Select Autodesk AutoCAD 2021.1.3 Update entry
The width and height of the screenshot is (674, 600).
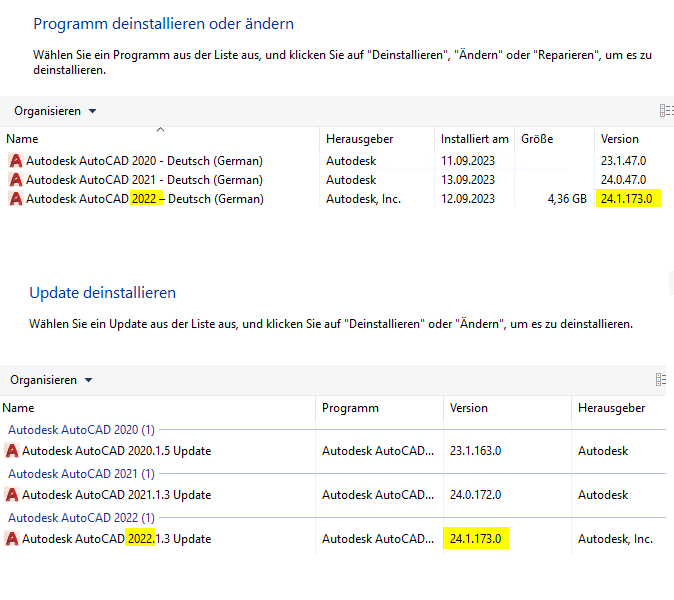pos(116,495)
